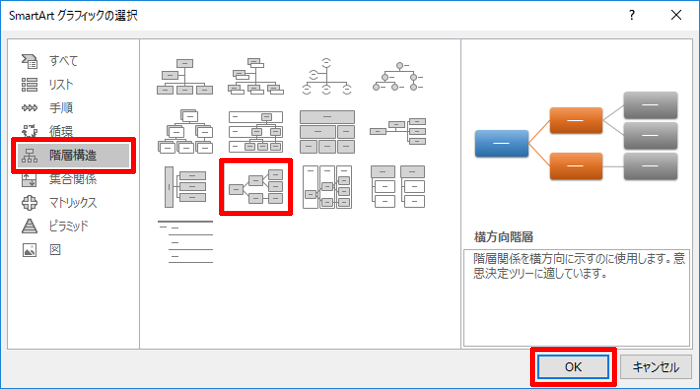Select the rounded-box Hierarchy layout
Screen dimensions: 700x389
185,132
